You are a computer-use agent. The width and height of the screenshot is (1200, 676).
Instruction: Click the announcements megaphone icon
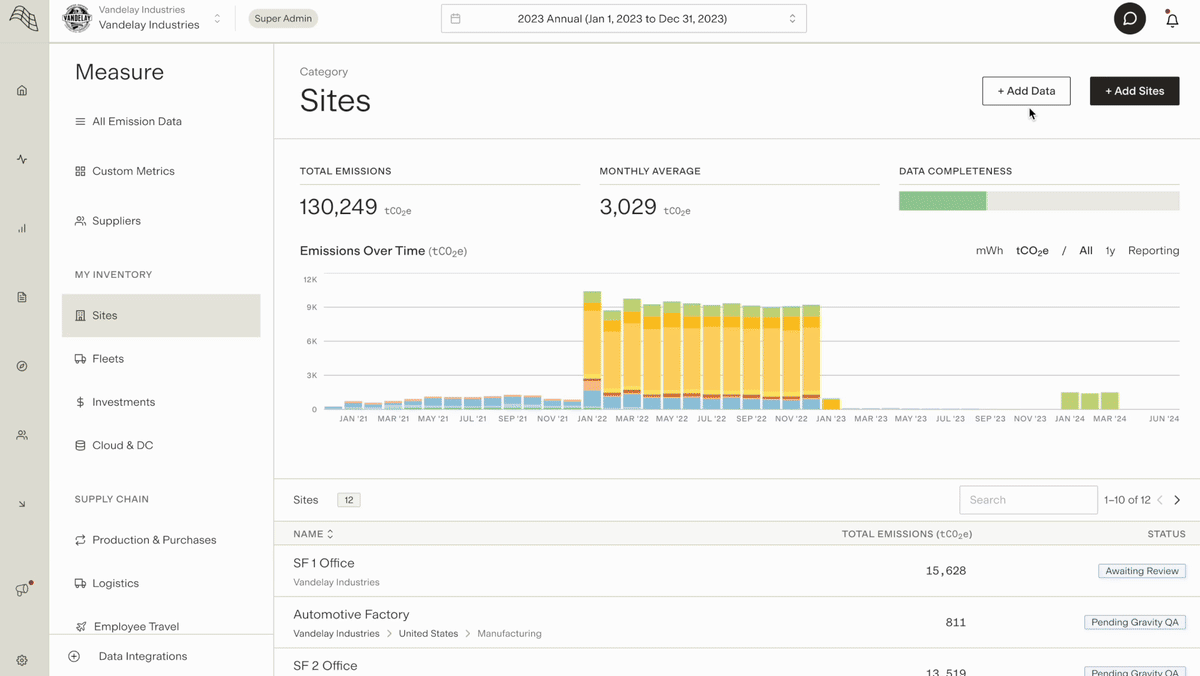click(22, 590)
